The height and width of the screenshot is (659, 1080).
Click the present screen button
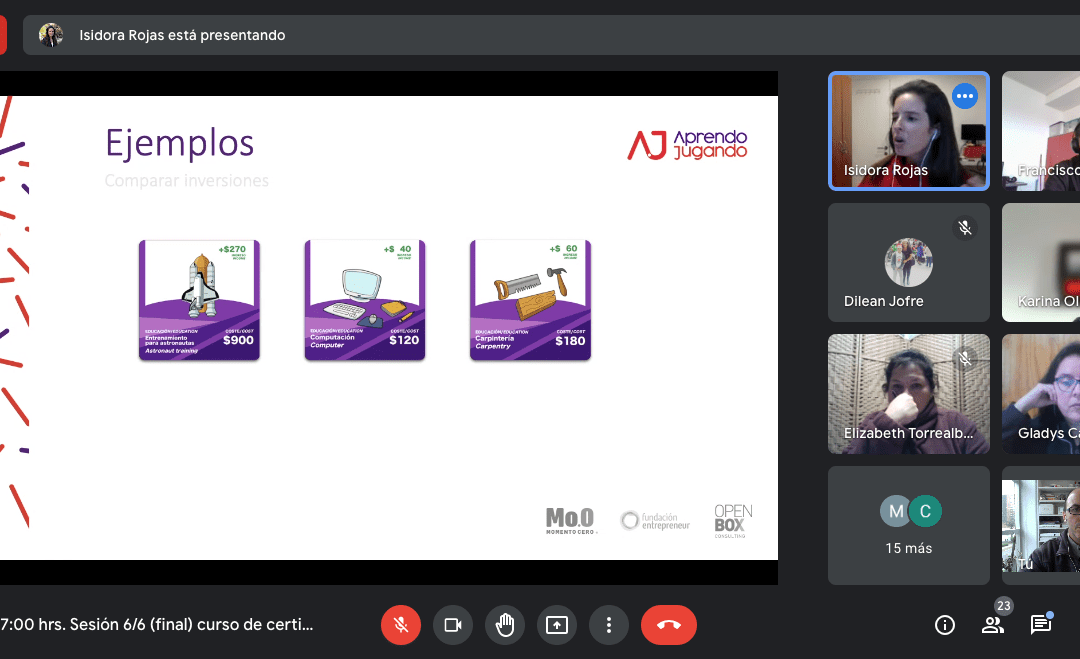[x=557, y=625]
